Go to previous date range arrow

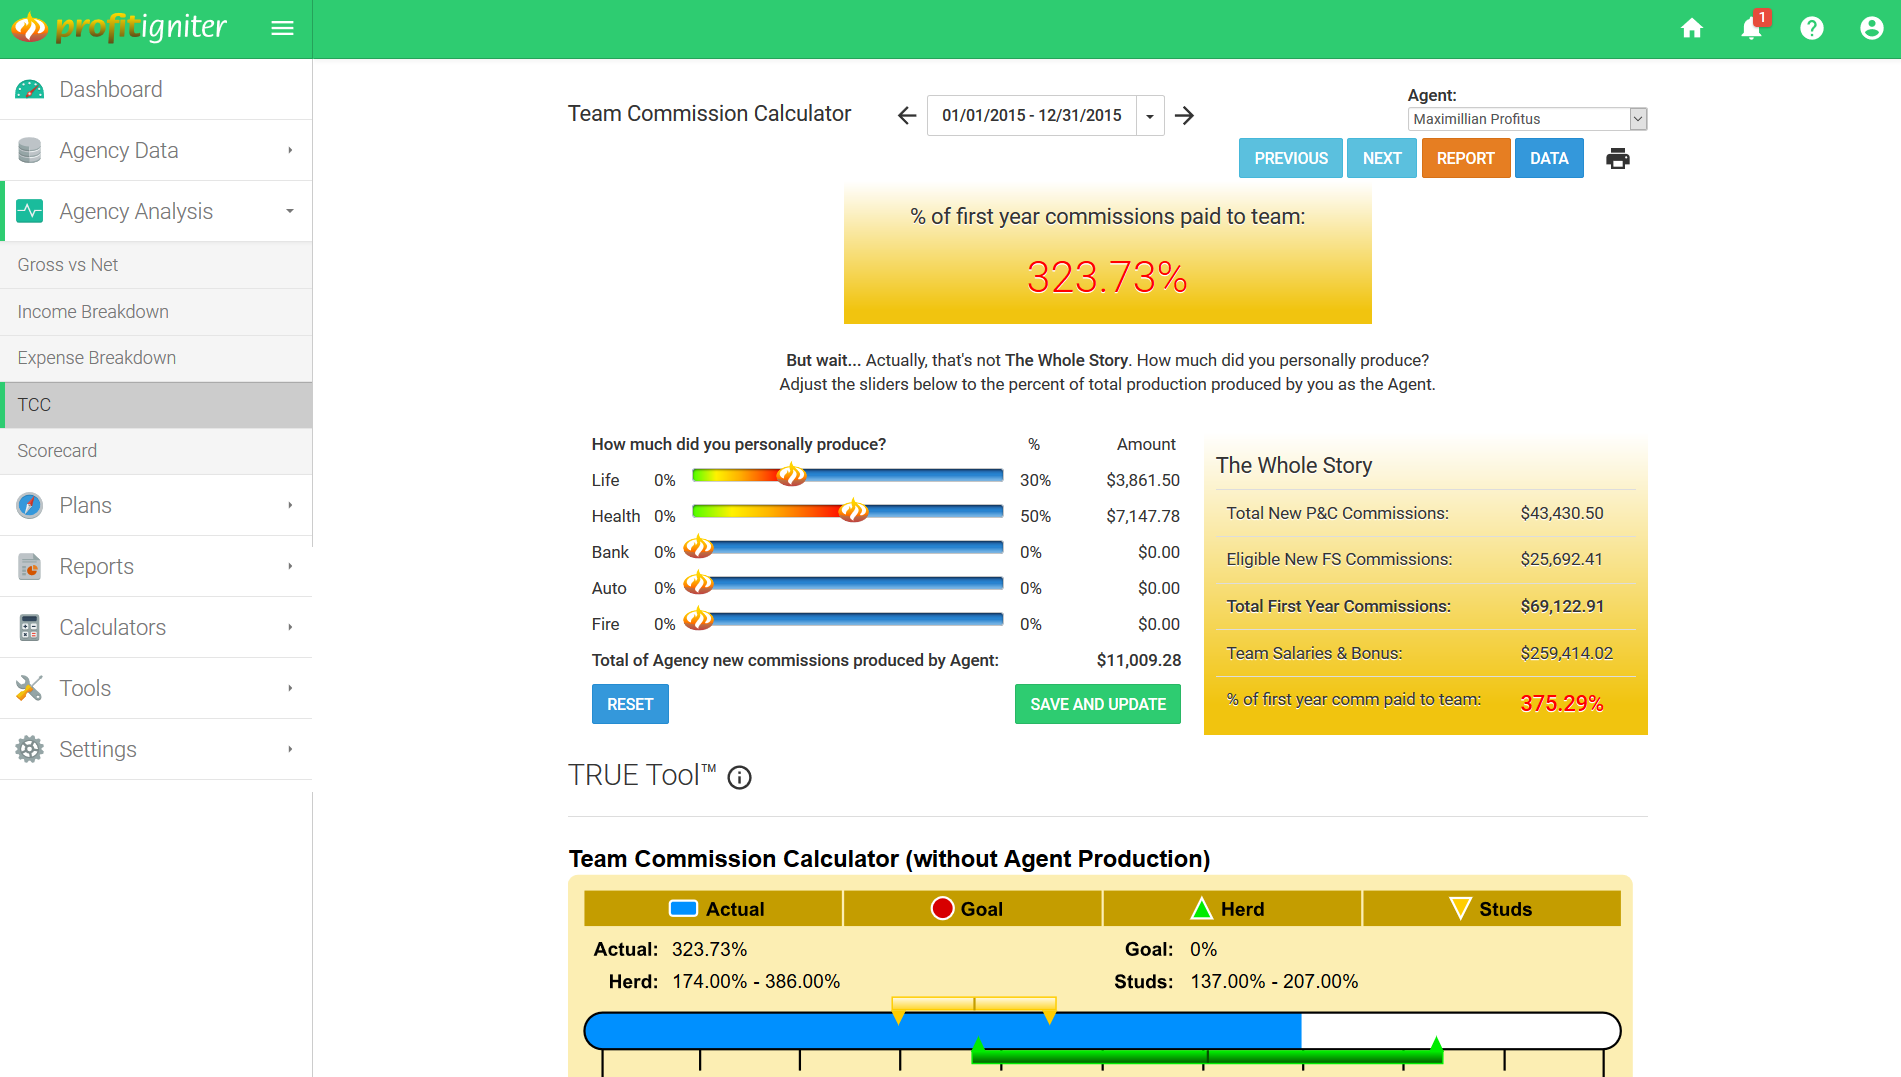(906, 116)
